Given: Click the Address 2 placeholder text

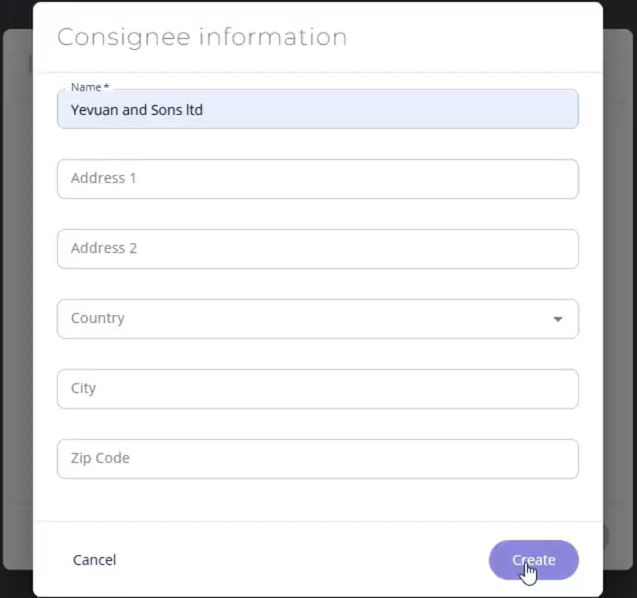Looking at the screenshot, I should 104,248.
